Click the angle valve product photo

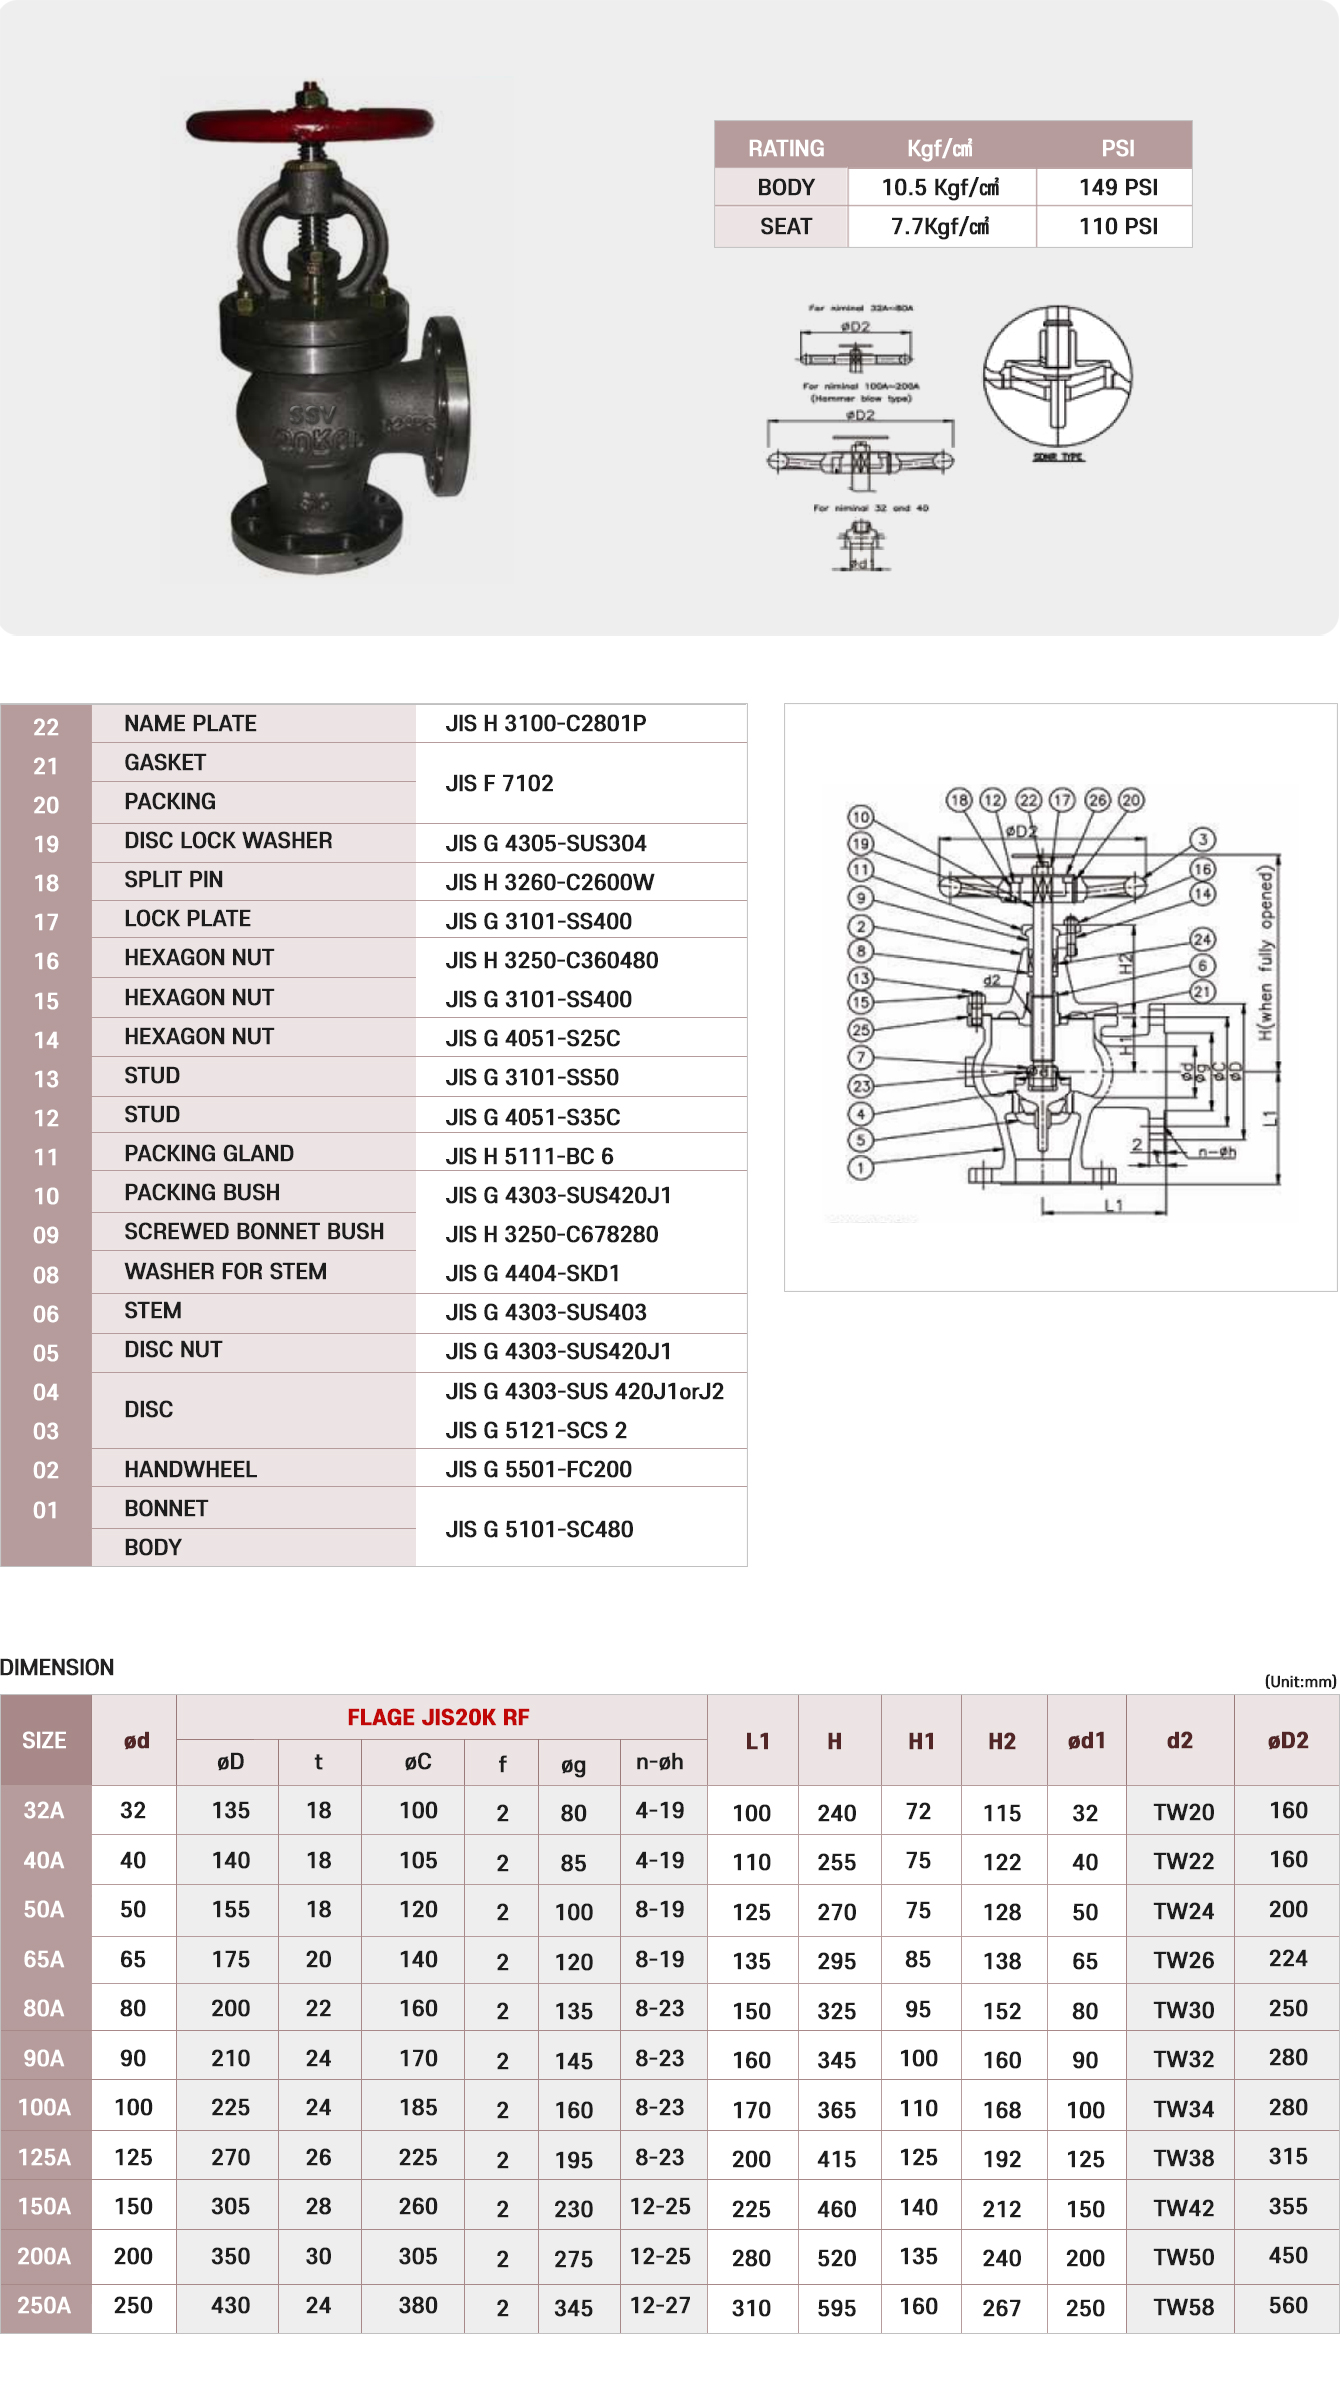(326, 328)
